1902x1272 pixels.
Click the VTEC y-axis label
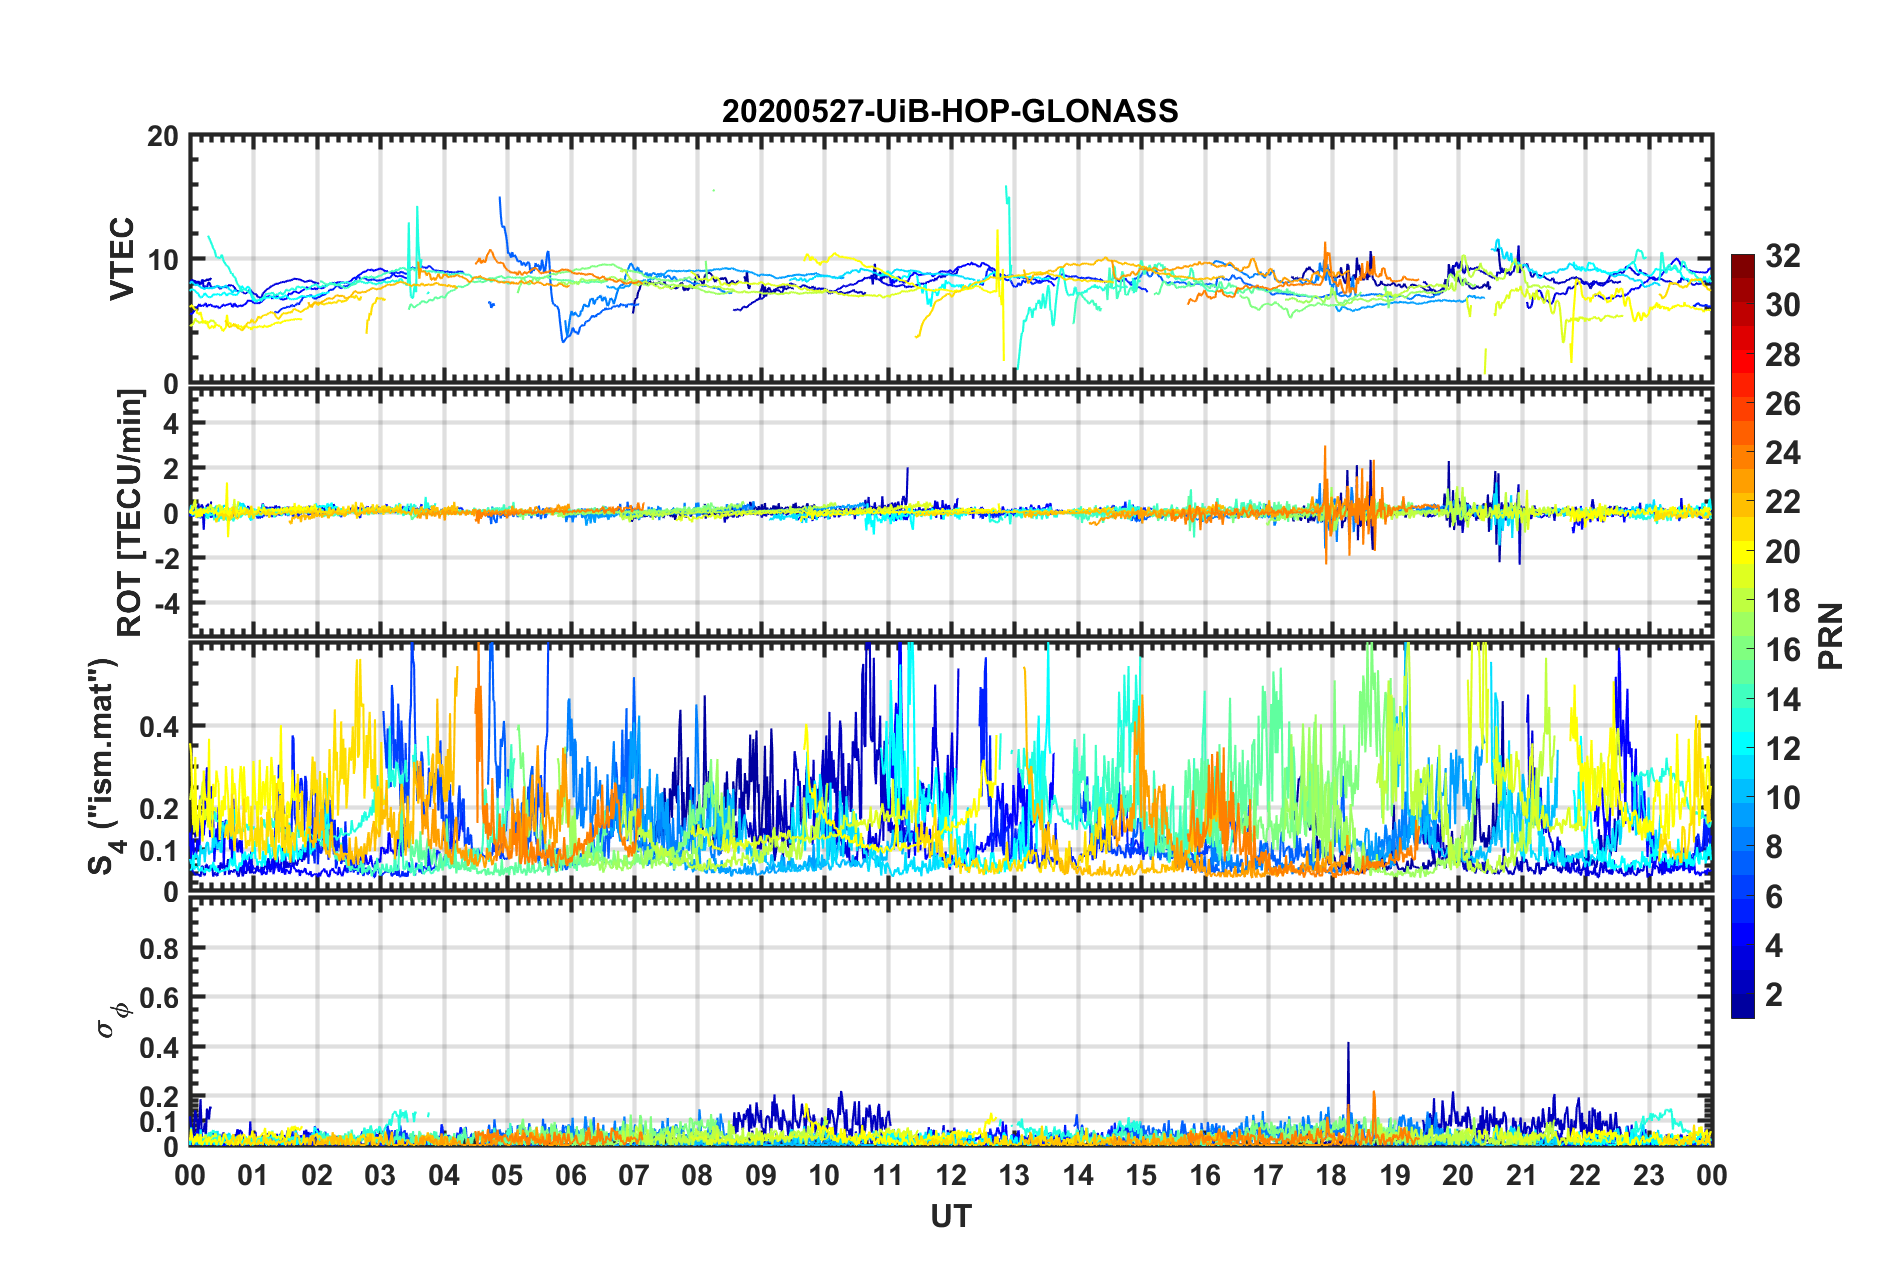(122, 259)
